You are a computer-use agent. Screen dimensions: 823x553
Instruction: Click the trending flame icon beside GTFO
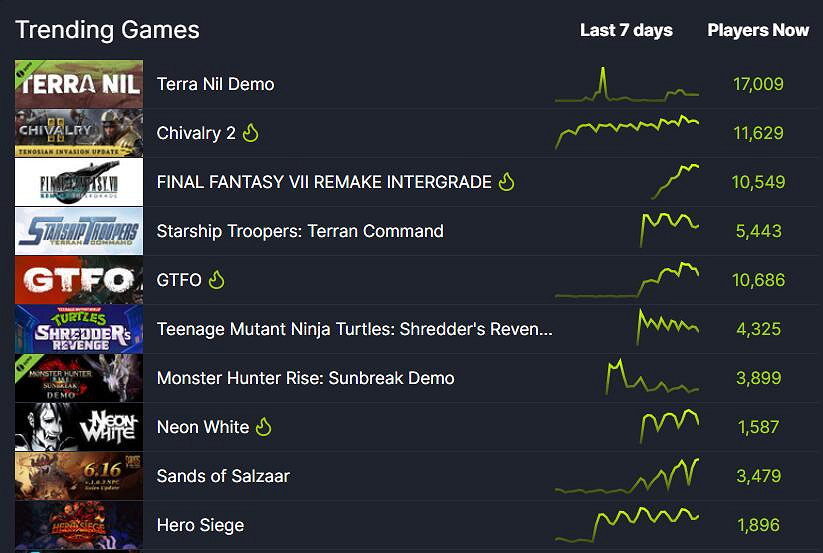coord(217,280)
